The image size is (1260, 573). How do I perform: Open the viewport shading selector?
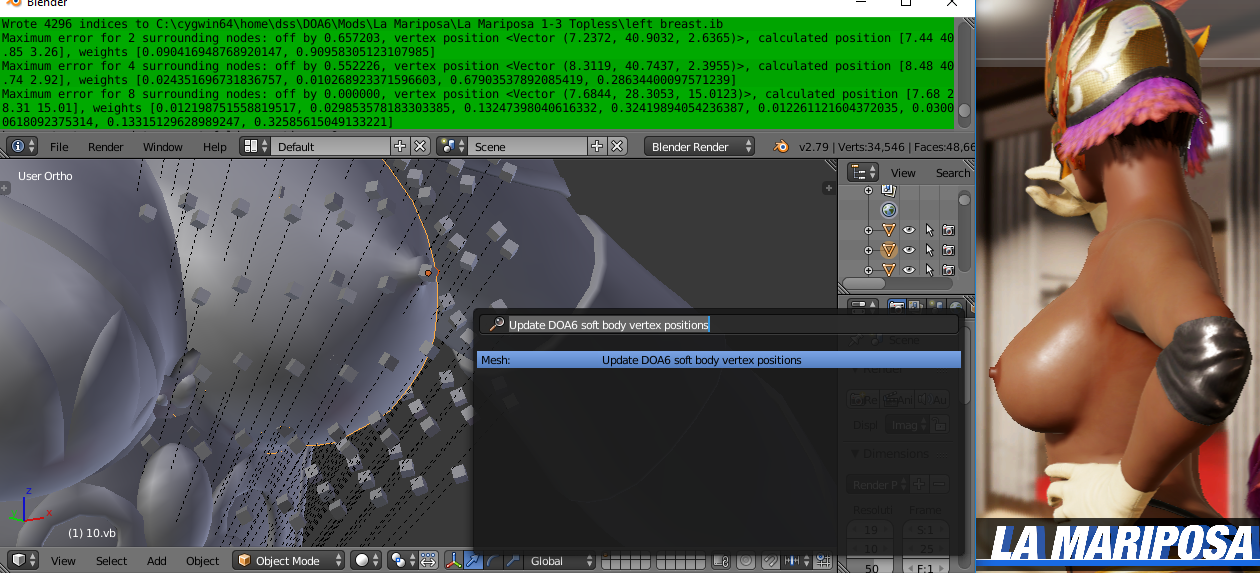[x=367, y=560]
